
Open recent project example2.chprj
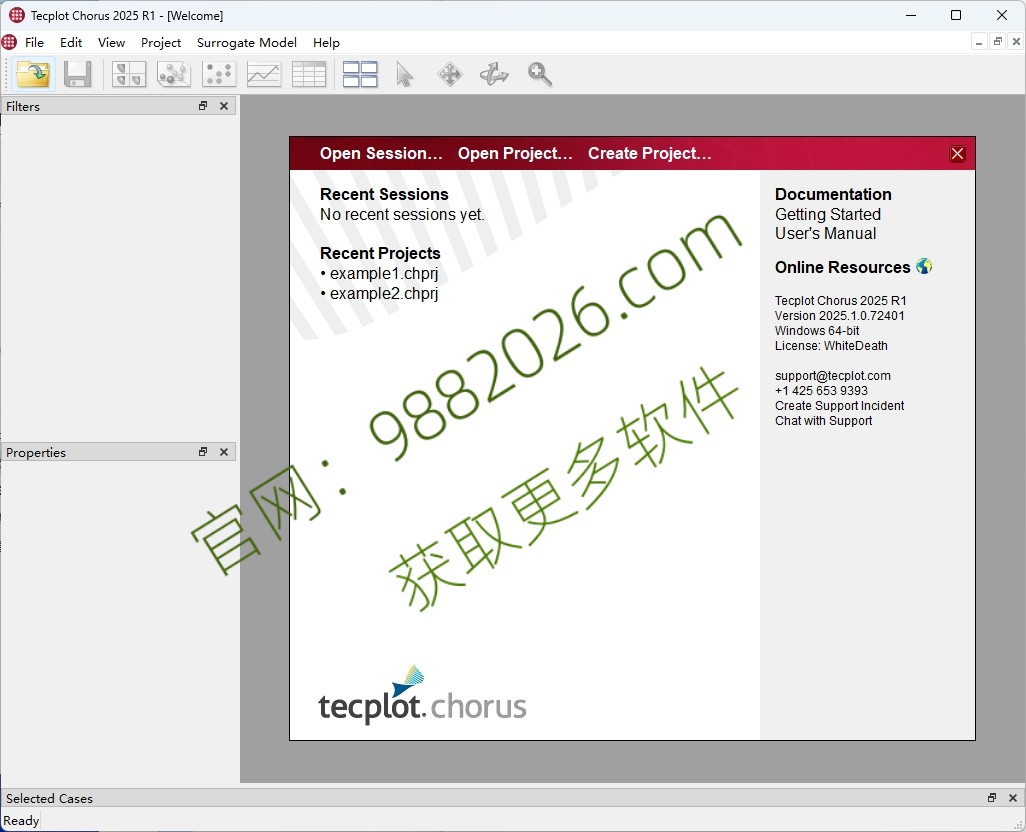click(383, 294)
